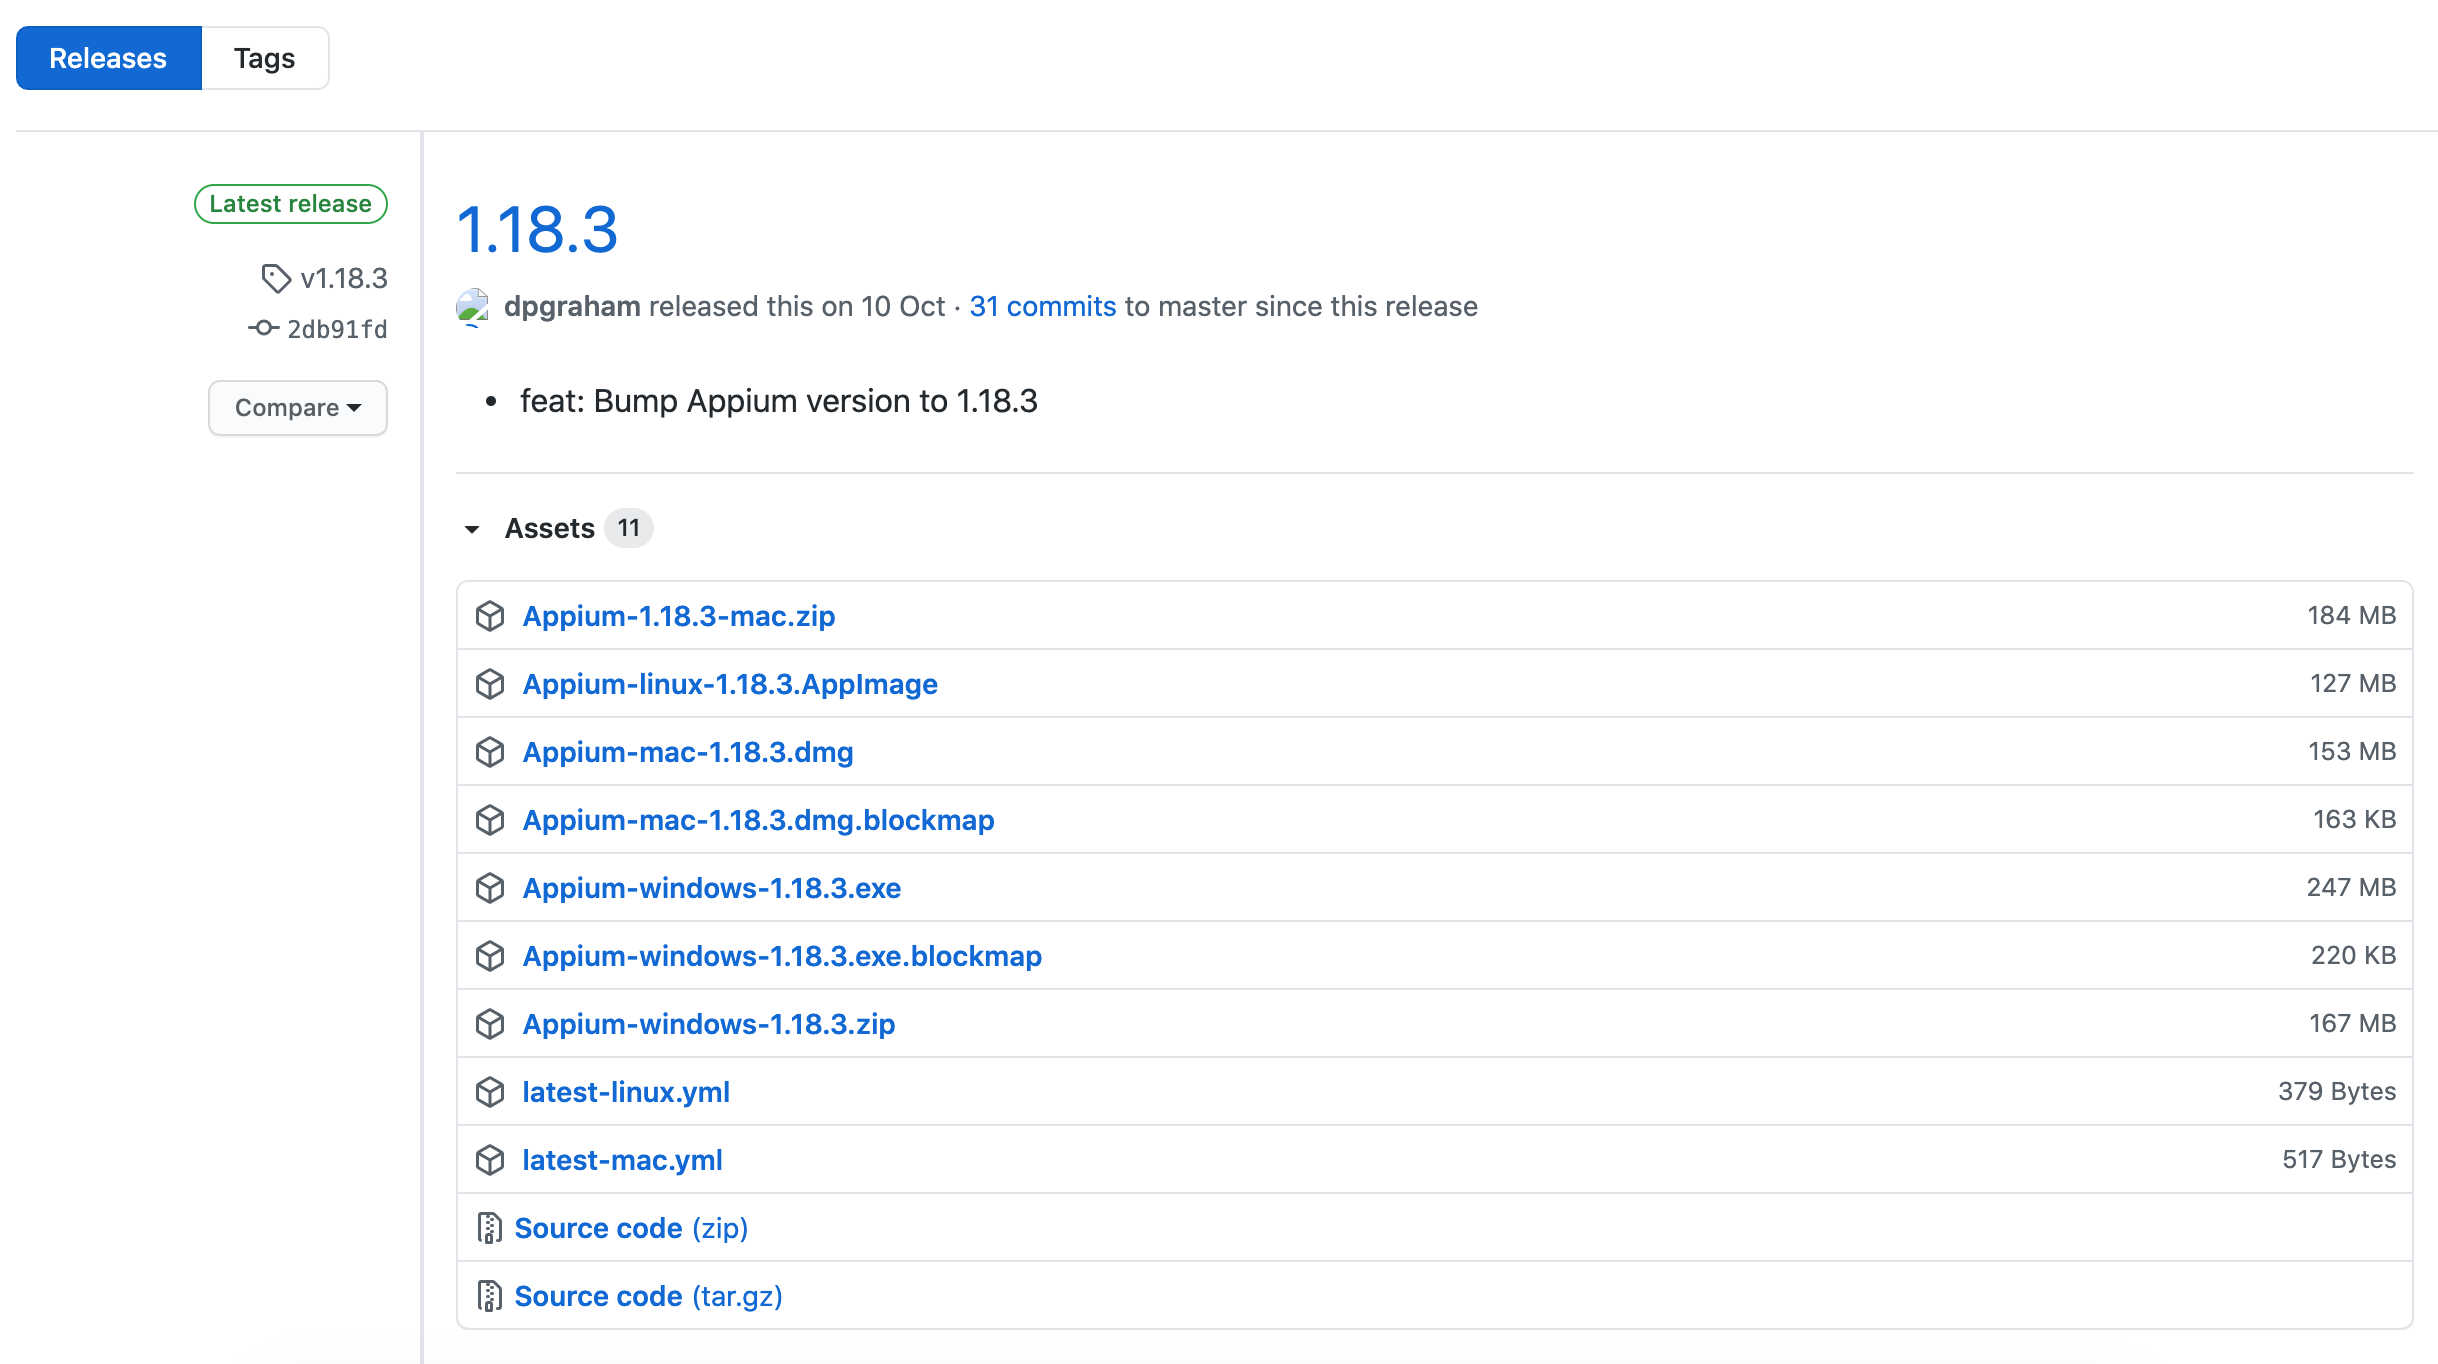Viewport: 2438px width, 1364px height.
Task: Open the v1.18.3 tag link
Action: click(x=344, y=278)
